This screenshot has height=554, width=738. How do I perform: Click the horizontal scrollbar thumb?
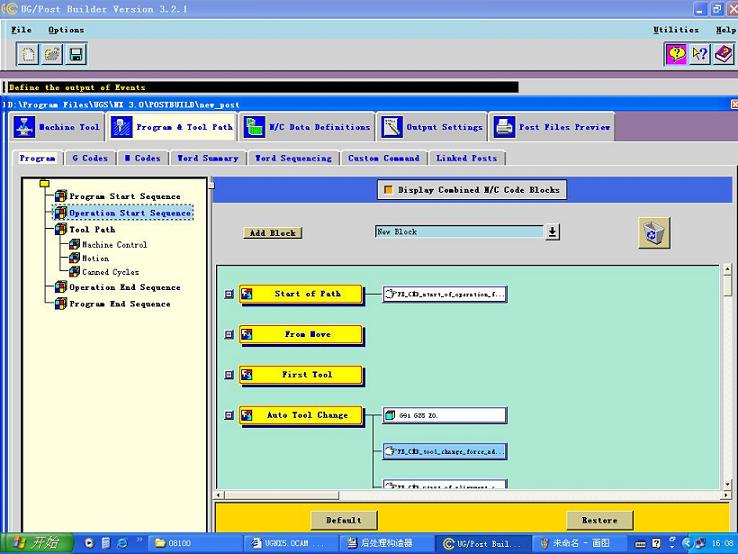[281, 495]
